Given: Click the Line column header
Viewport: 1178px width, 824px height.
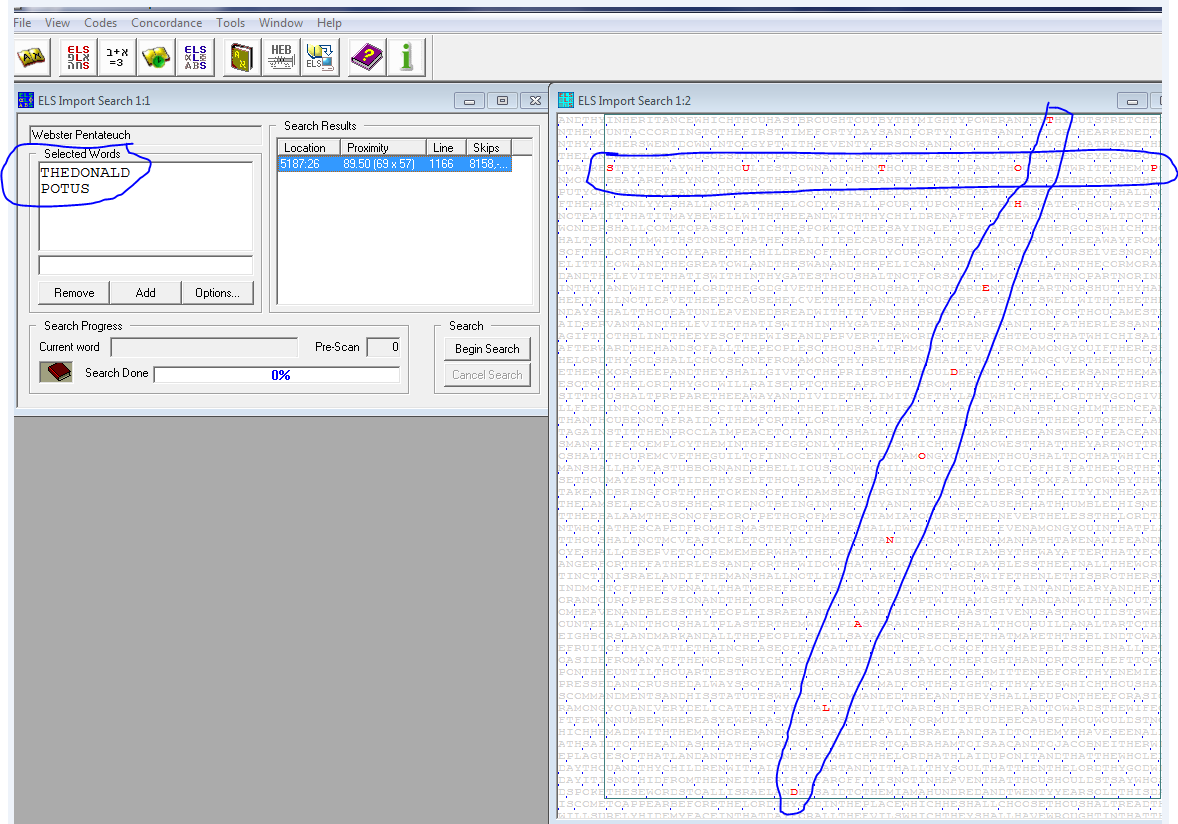Looking at the screenshot, I should (446, 147).
